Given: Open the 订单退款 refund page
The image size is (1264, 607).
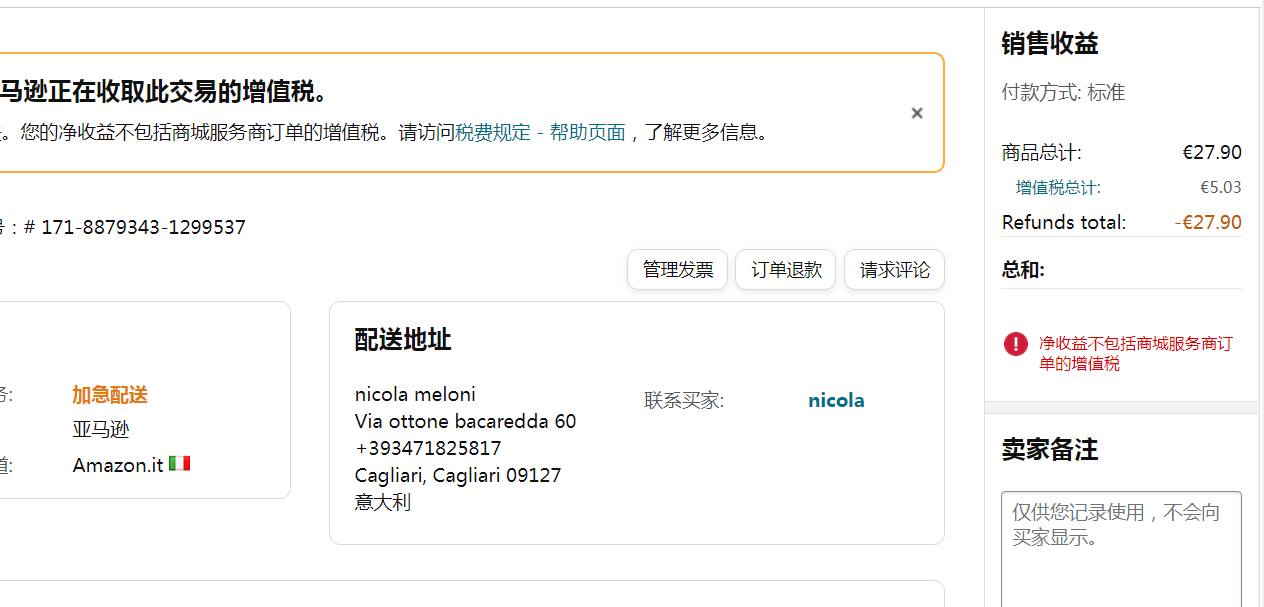Looking at the screenshot, I should click(x=786, y=270).
